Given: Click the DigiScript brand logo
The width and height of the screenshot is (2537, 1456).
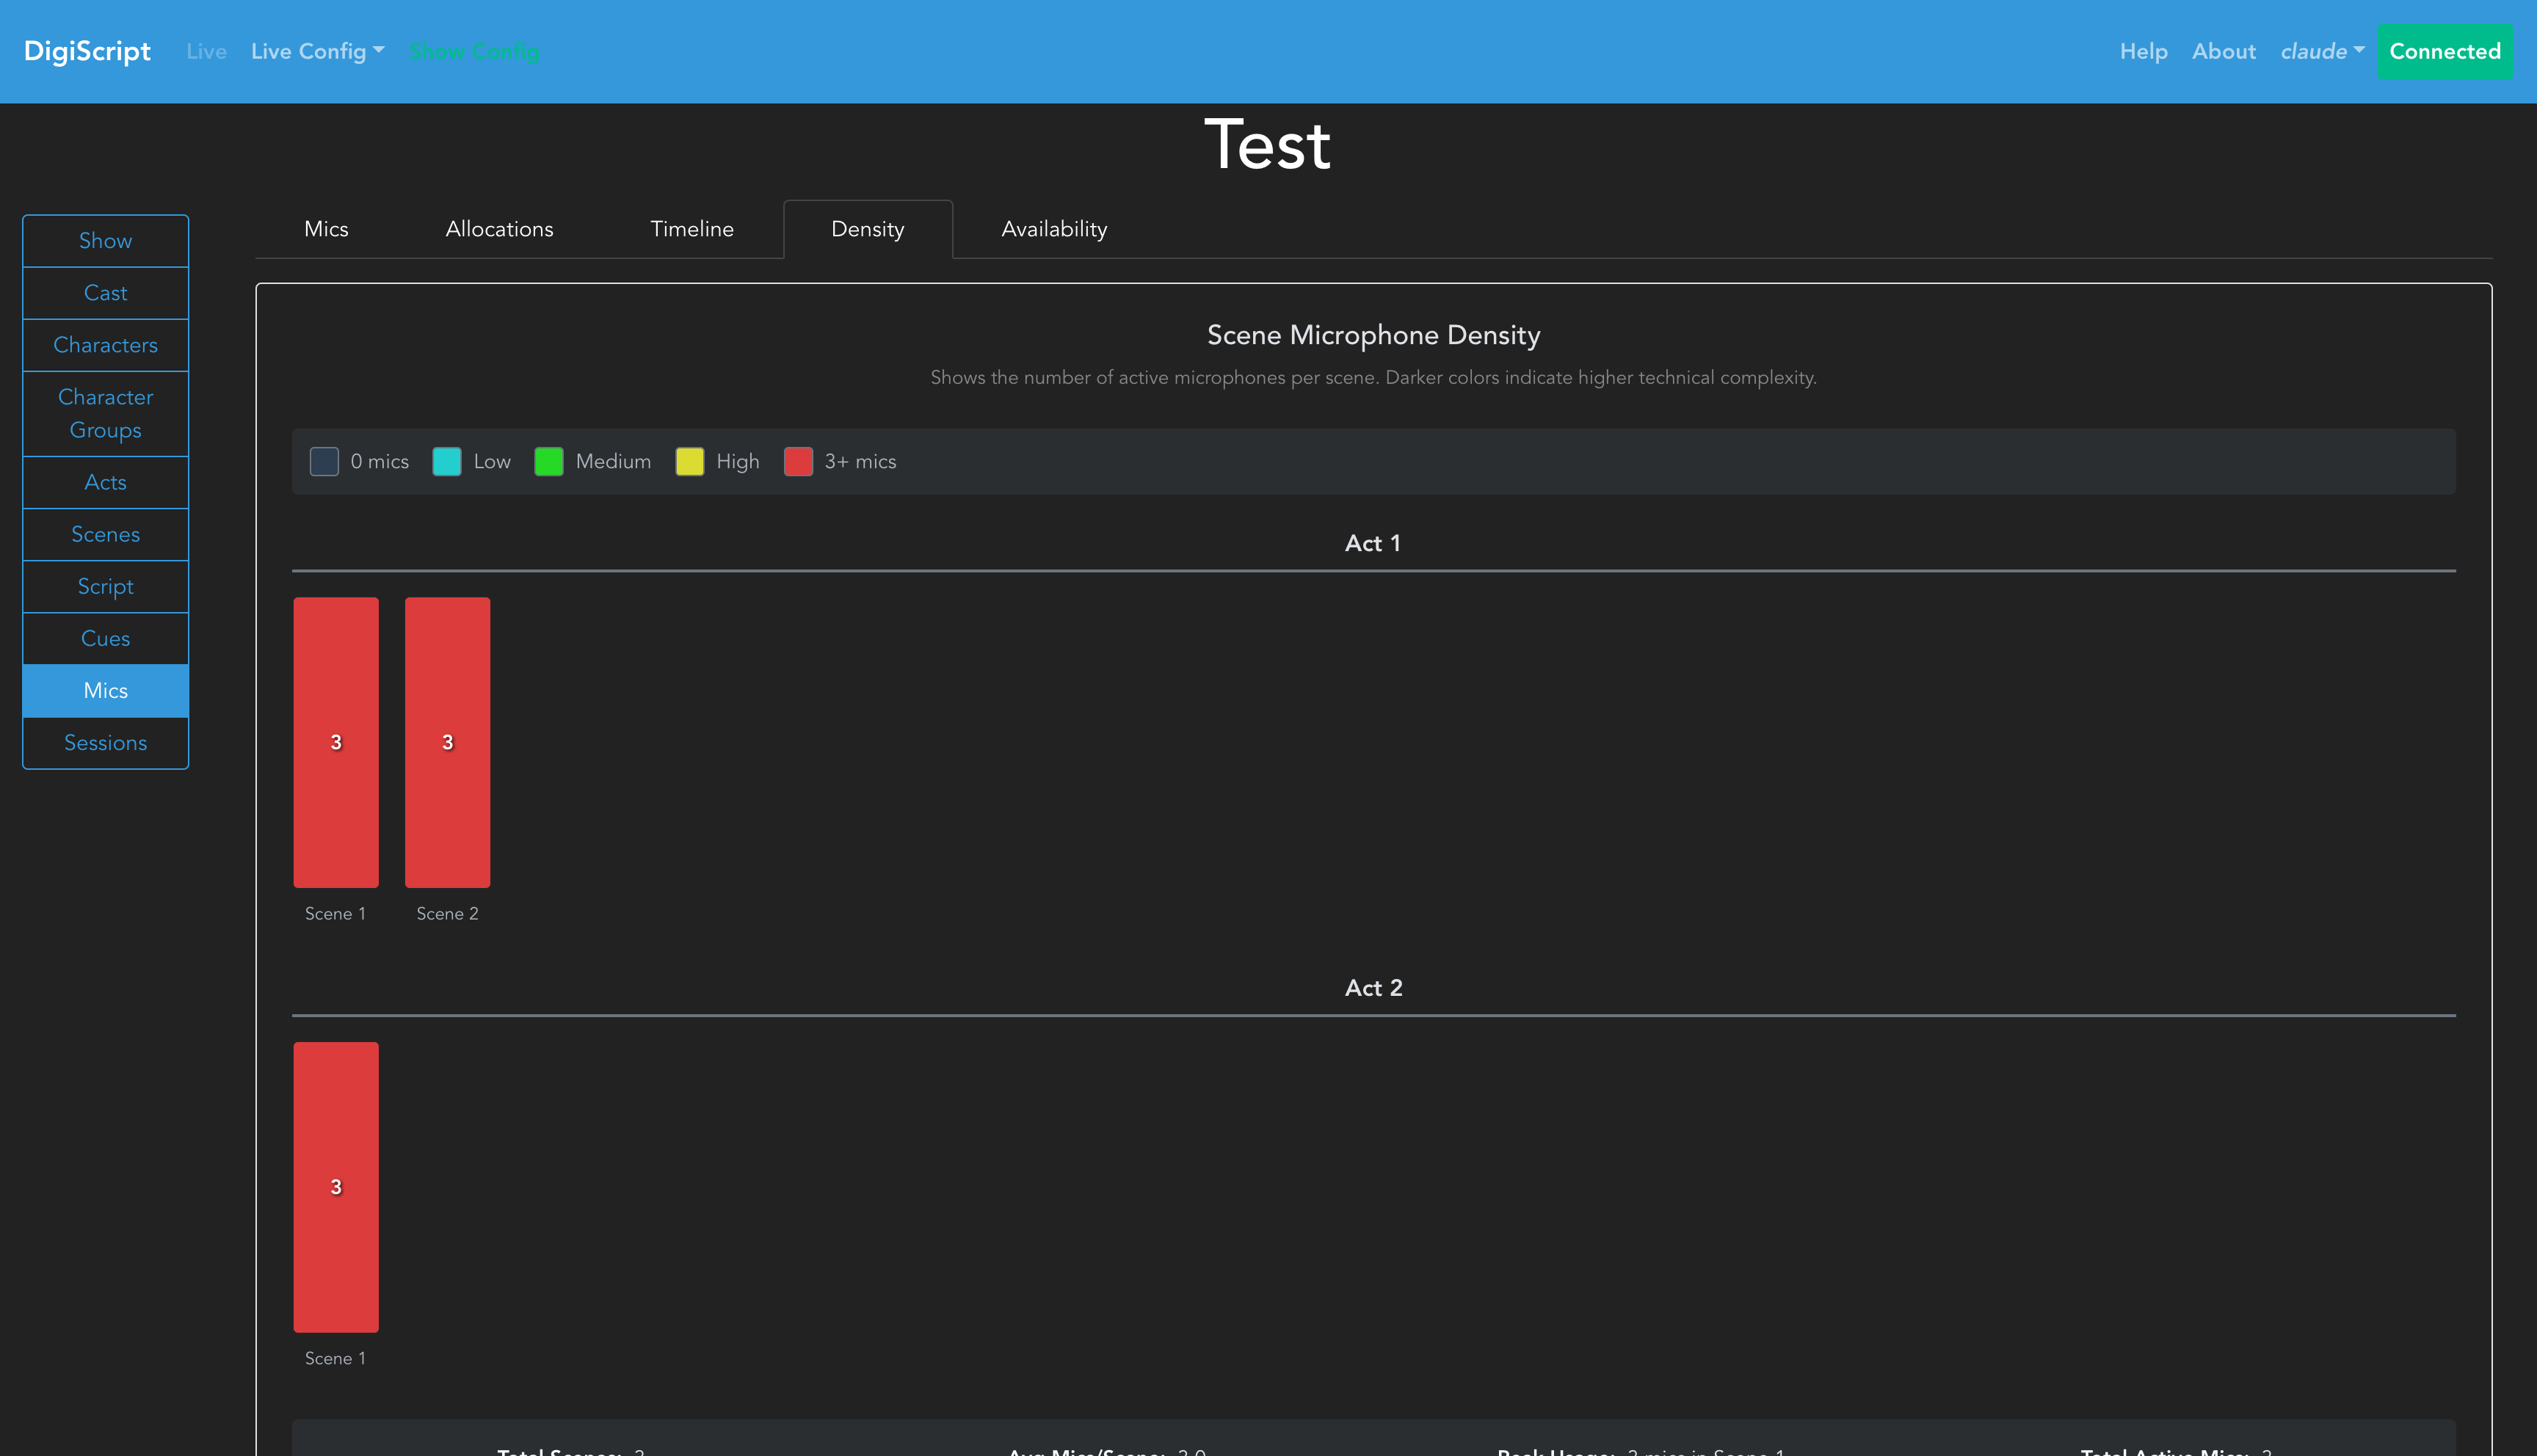Looking at the screenshot, I should pos(87,51).
